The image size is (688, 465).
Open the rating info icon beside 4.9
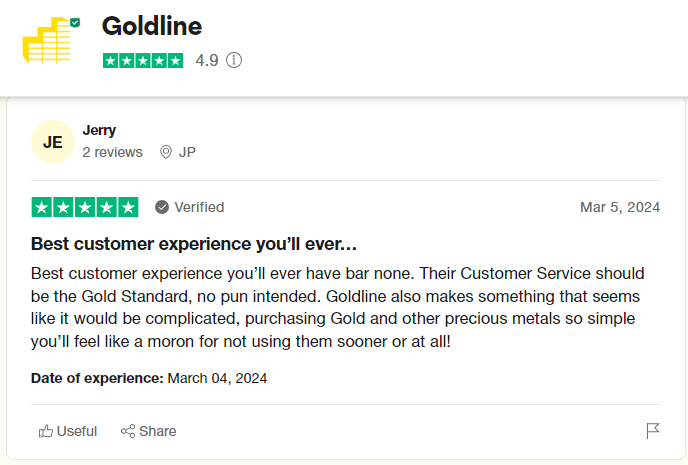pyautogui.click(x=234, y=60)
